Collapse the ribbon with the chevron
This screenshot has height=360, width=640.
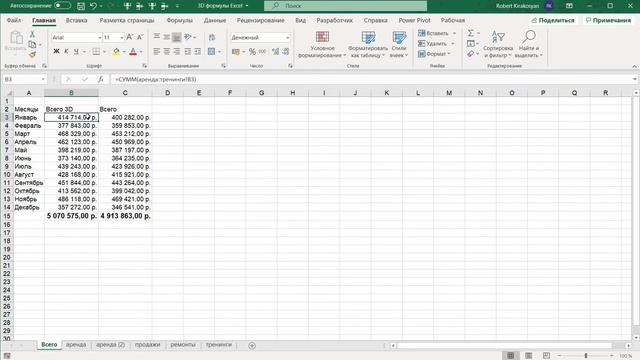[634, 66]
